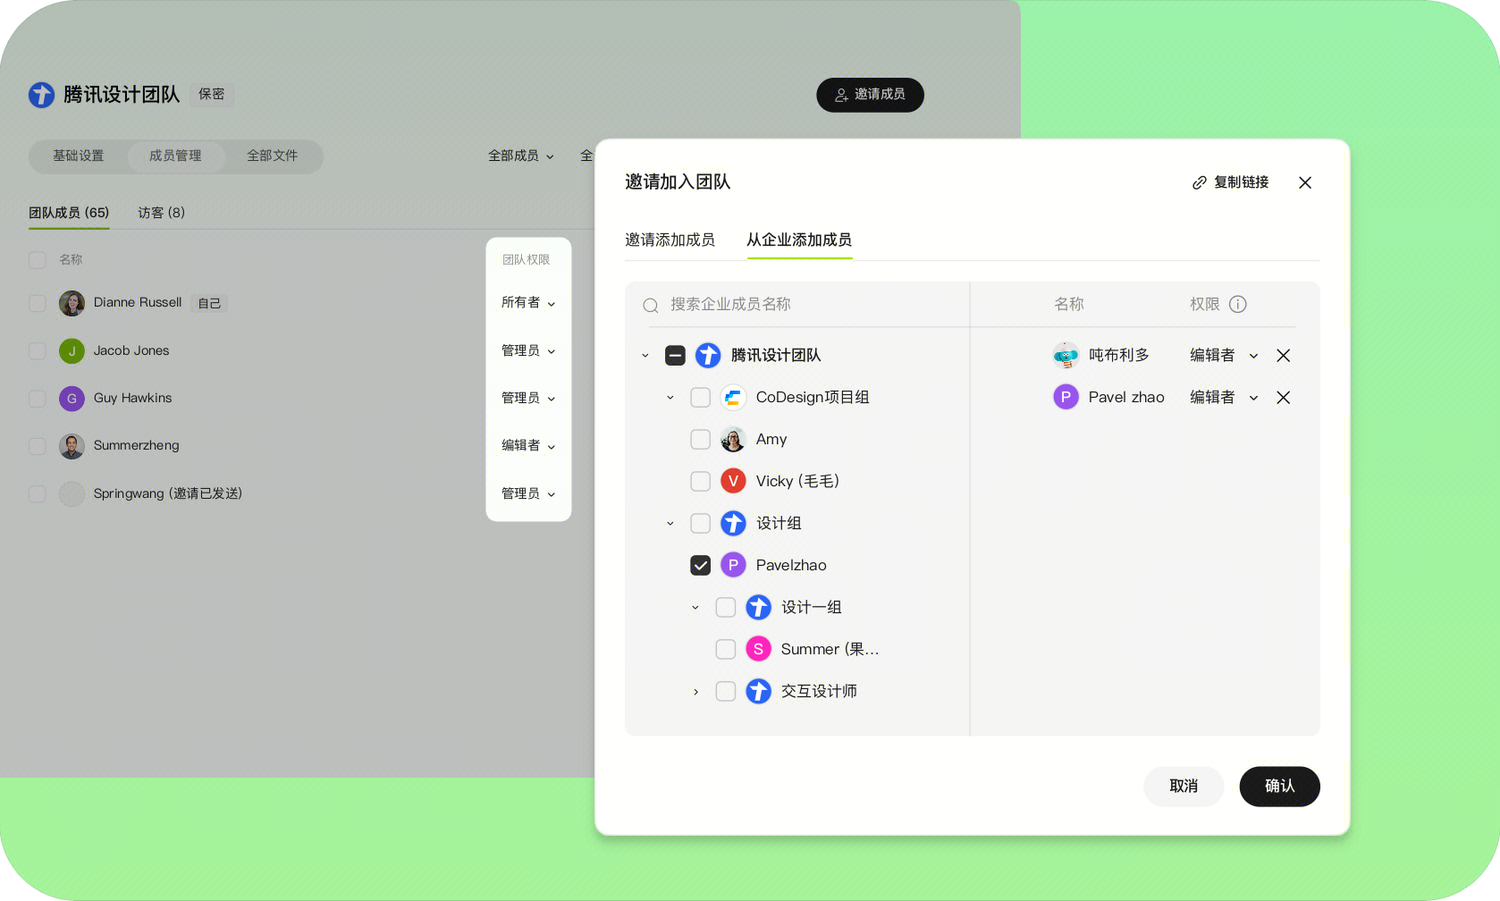
Task: Click the 取消 cancel button
Action: 1183,787
